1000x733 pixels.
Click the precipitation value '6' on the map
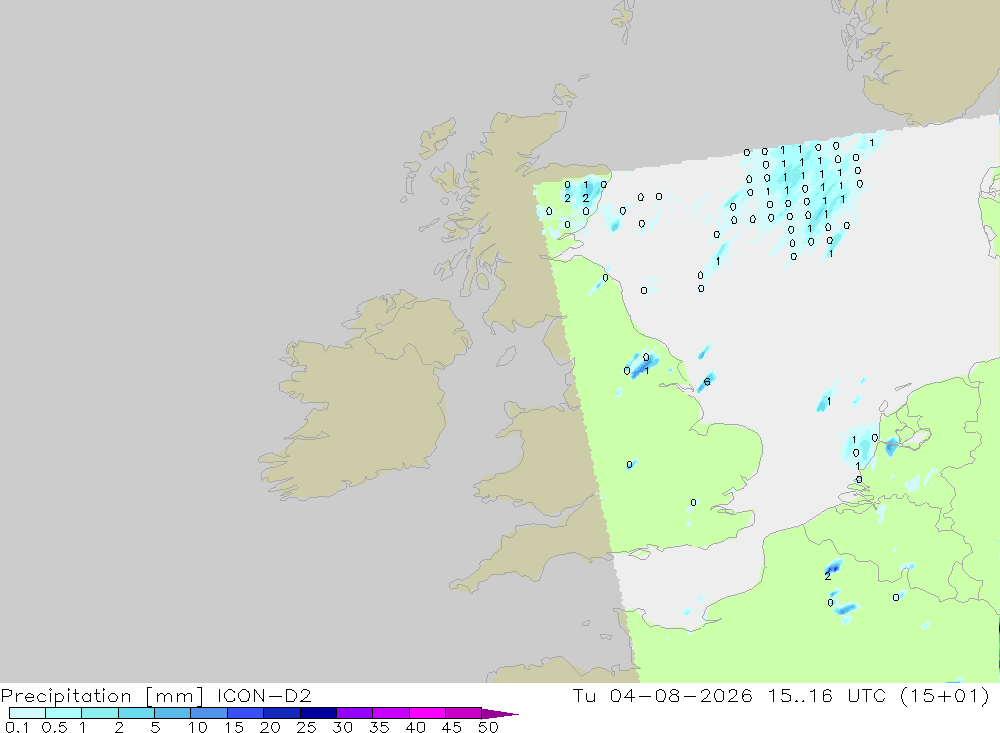click(x=707, y=382)
